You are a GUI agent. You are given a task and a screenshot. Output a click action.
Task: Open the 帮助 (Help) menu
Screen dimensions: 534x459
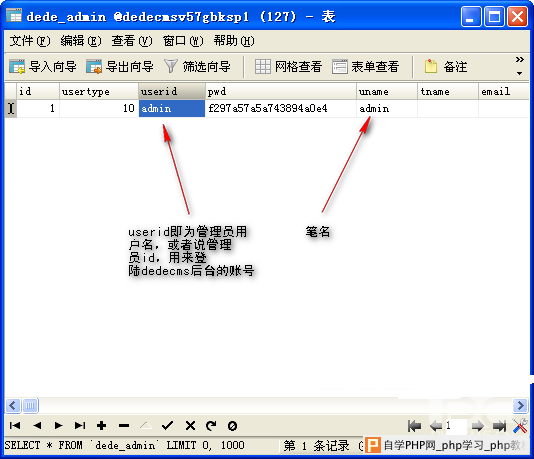click(234, 41)
